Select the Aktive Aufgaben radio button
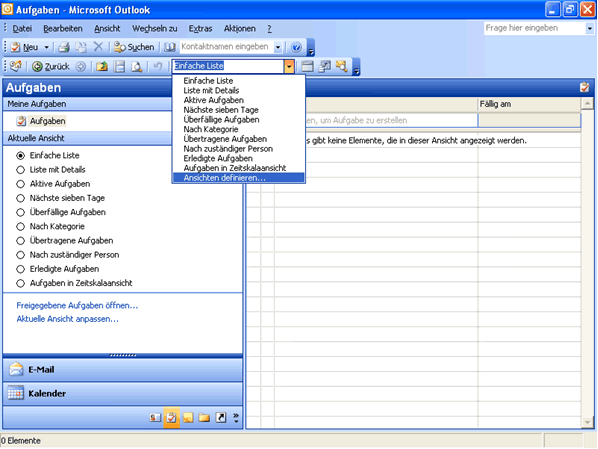Screen dimensions: 598x449 [21, 184]
